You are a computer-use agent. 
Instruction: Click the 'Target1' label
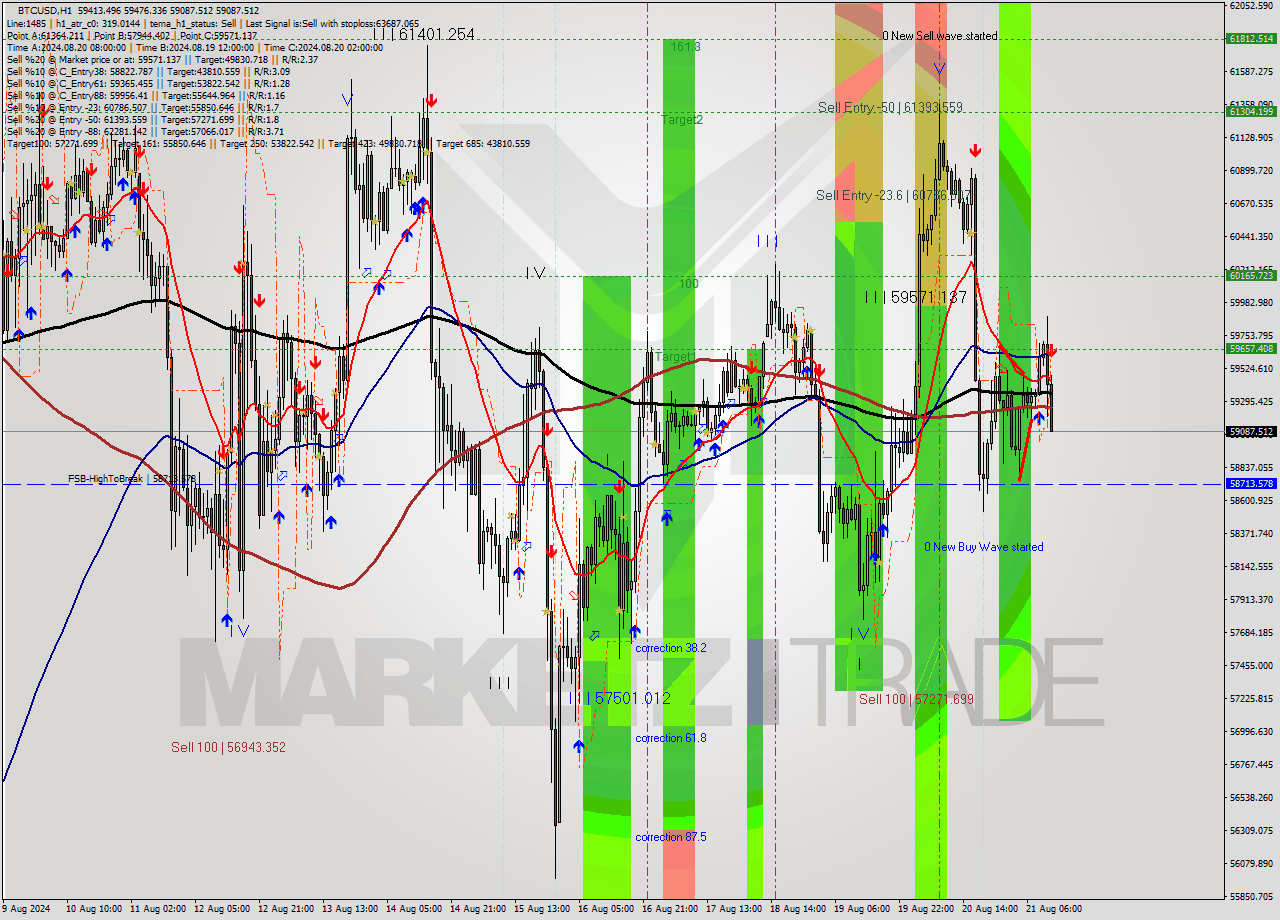[674, 357]
